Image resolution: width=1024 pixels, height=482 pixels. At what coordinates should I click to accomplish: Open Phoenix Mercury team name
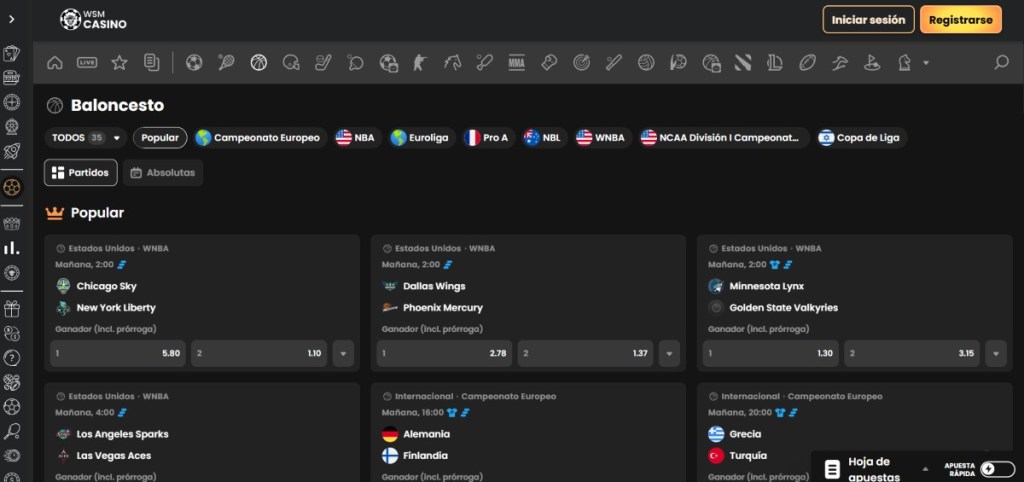(443, 308)
